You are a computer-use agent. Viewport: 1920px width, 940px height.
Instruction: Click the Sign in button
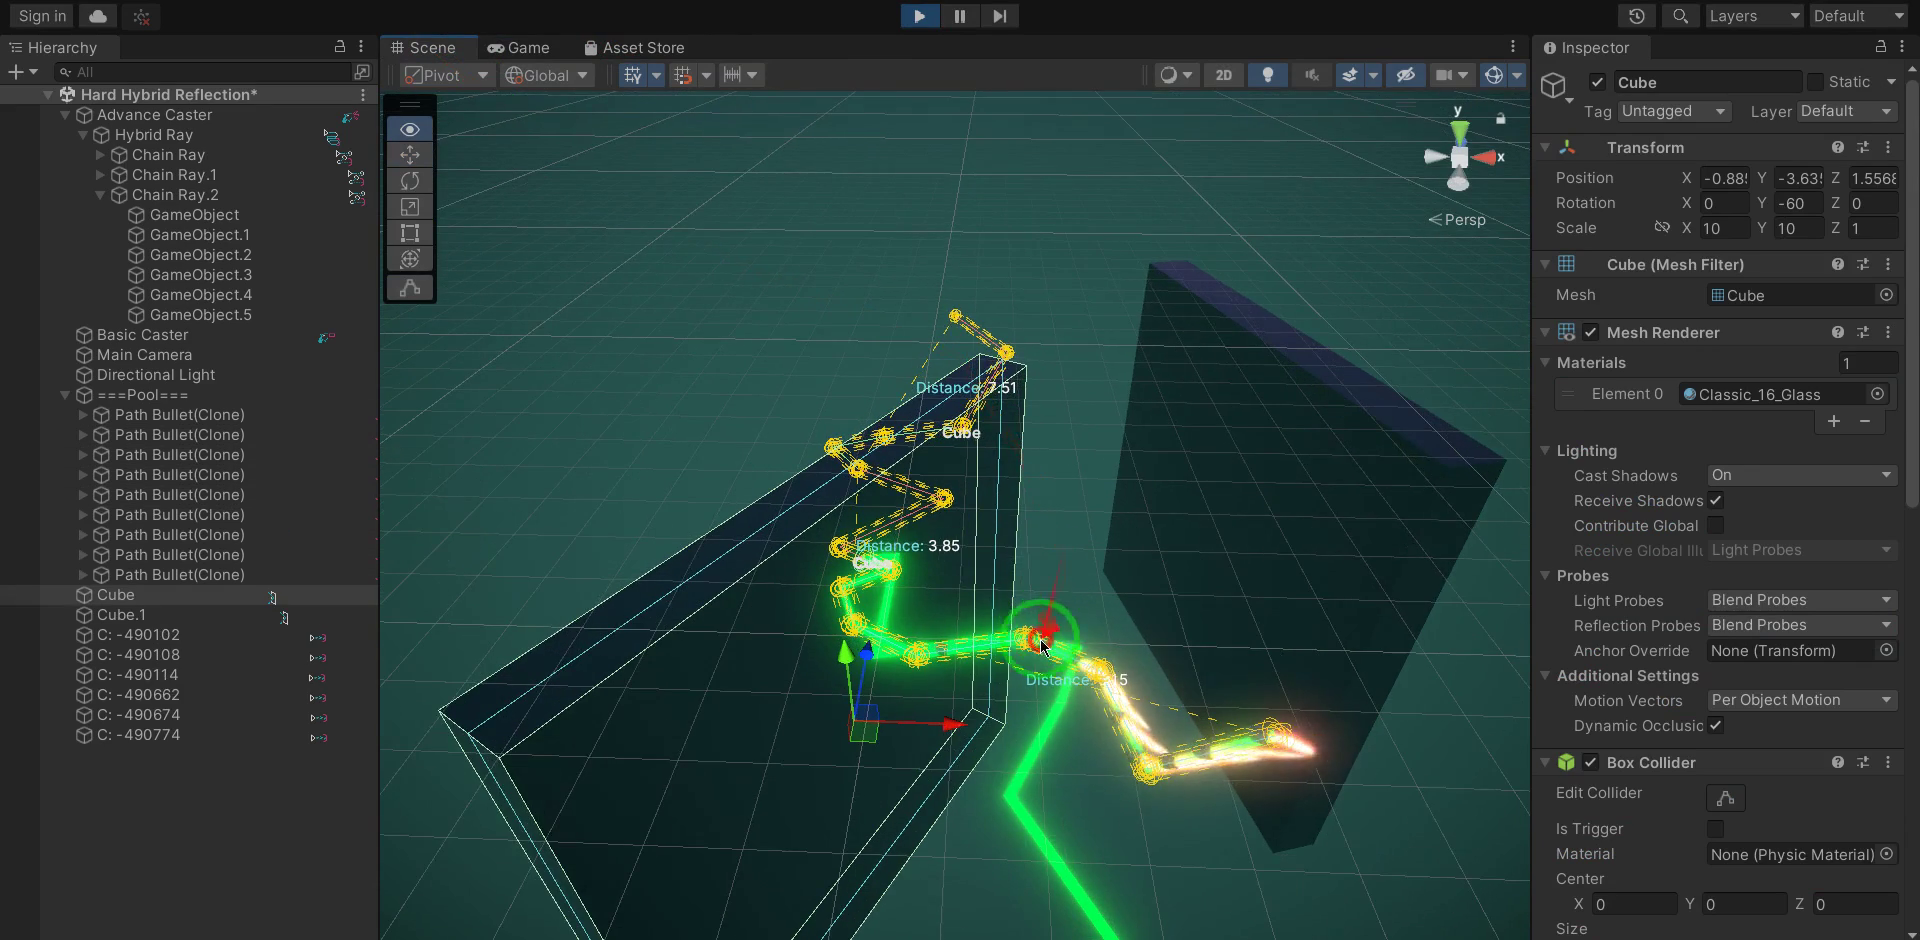click(x=42, y=16)
